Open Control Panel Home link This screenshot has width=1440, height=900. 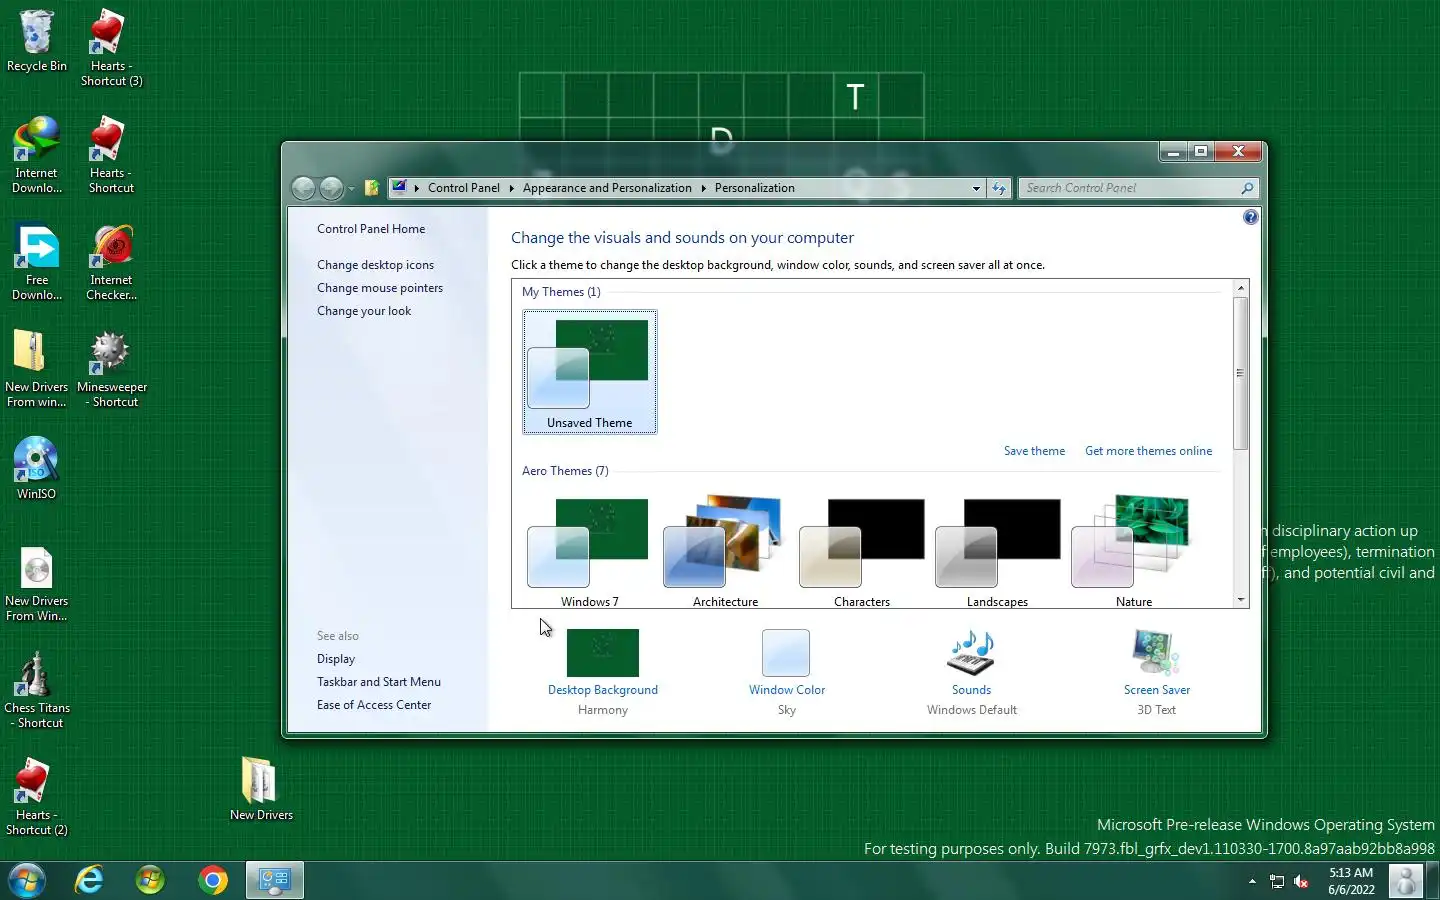(x=371, y=229)
